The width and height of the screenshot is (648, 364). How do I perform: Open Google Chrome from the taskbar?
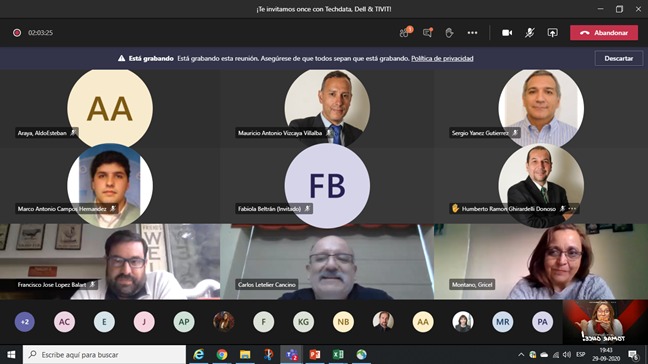pos(222,354)
